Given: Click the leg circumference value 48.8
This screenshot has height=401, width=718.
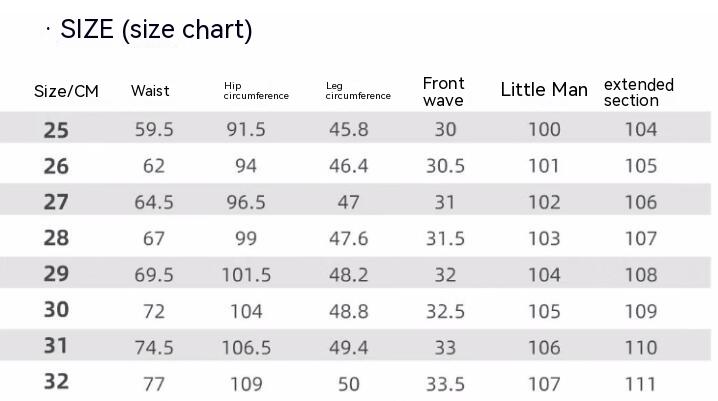Looking at the screenshot, I should click(x=348, y=311).
